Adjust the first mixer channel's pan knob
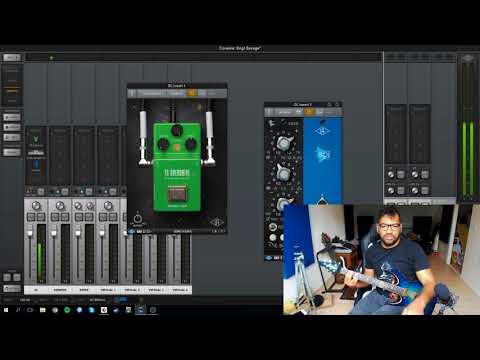This screenshot has height=360, width=480. (x=36, y=206)
